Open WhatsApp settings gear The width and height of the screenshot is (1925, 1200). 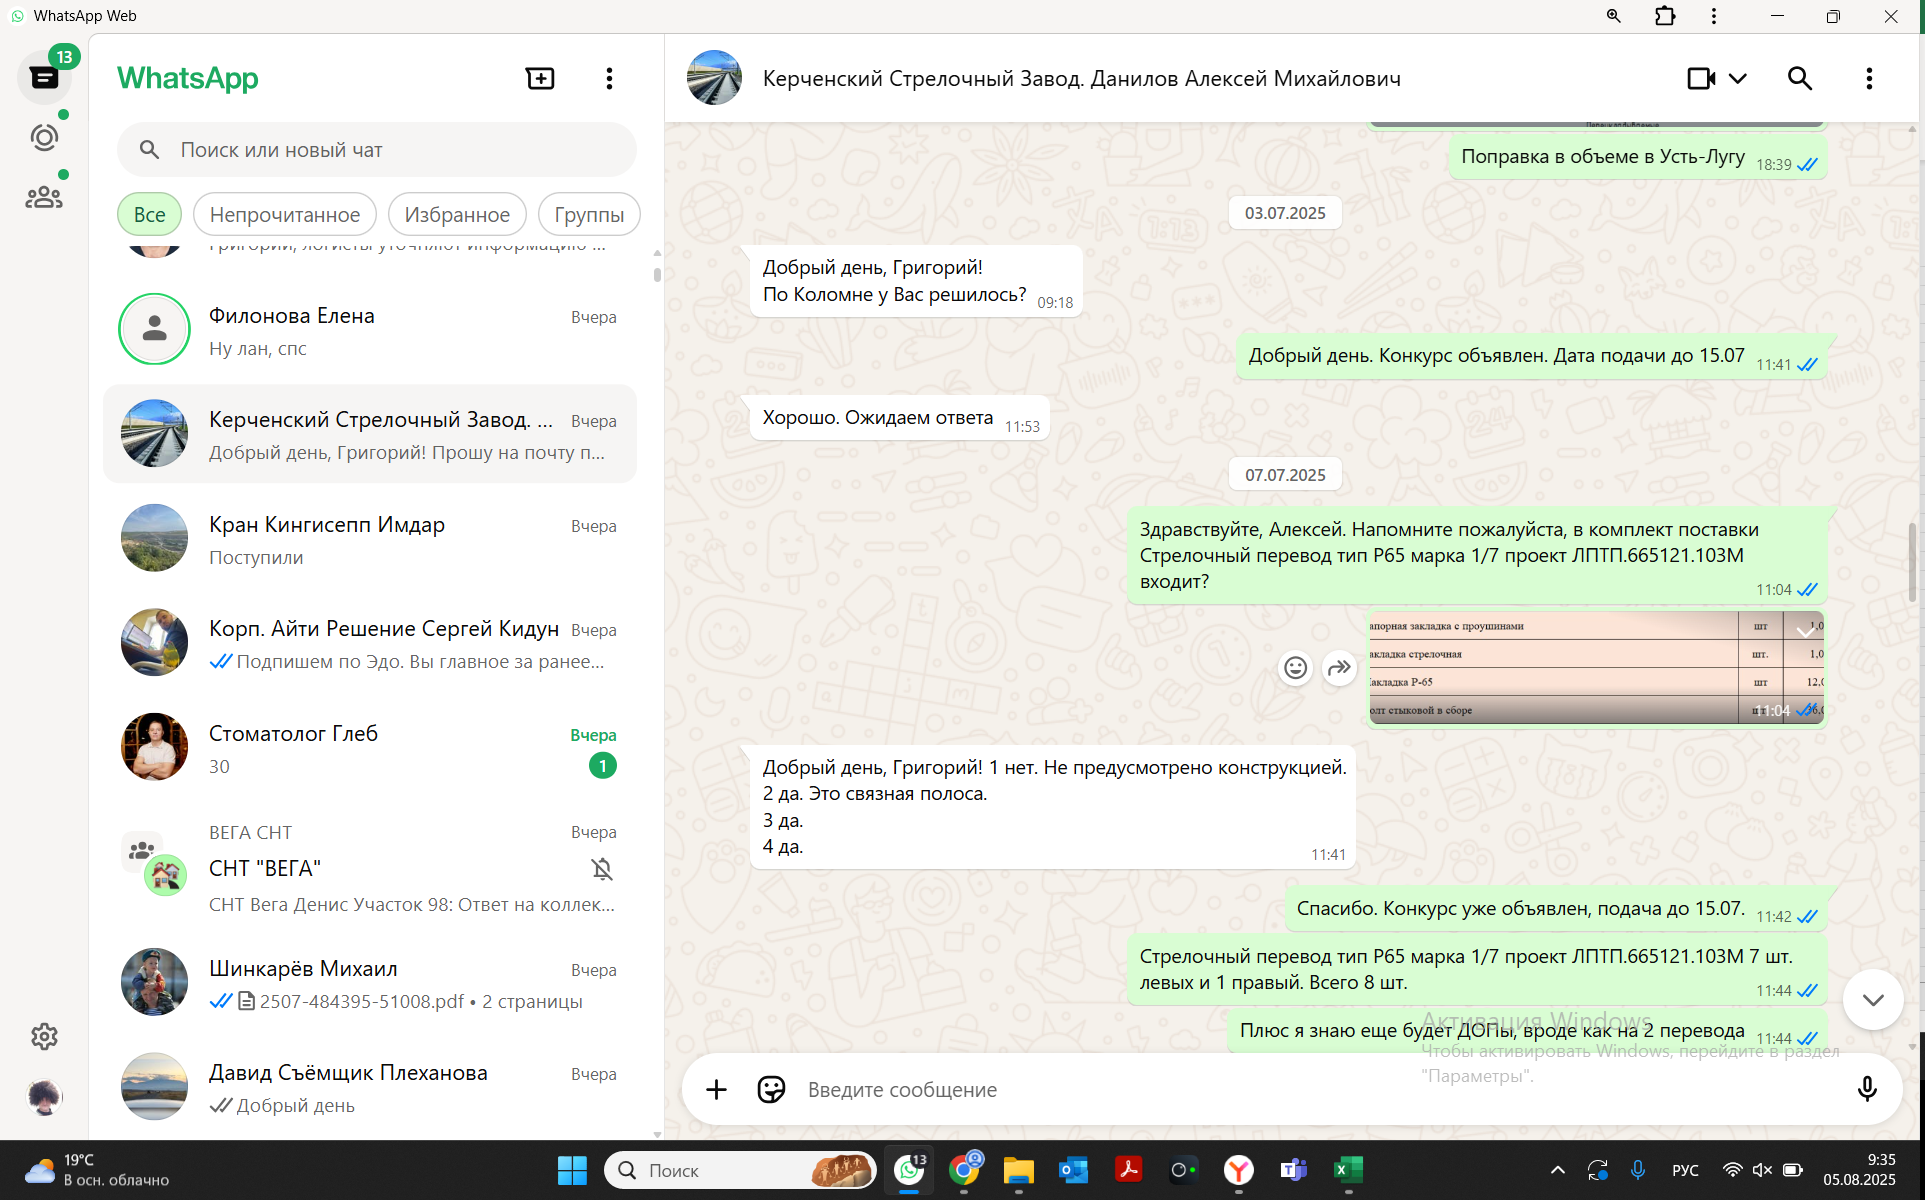tap(44, 1036)
